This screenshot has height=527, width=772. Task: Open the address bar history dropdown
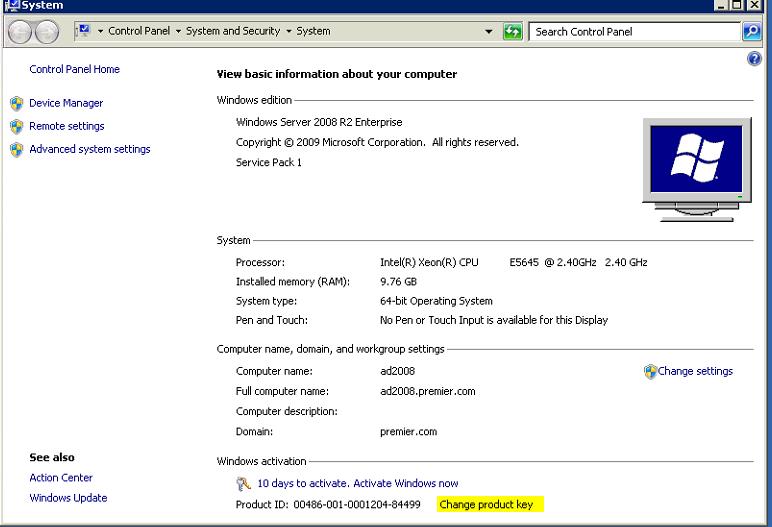pos(488,32)
